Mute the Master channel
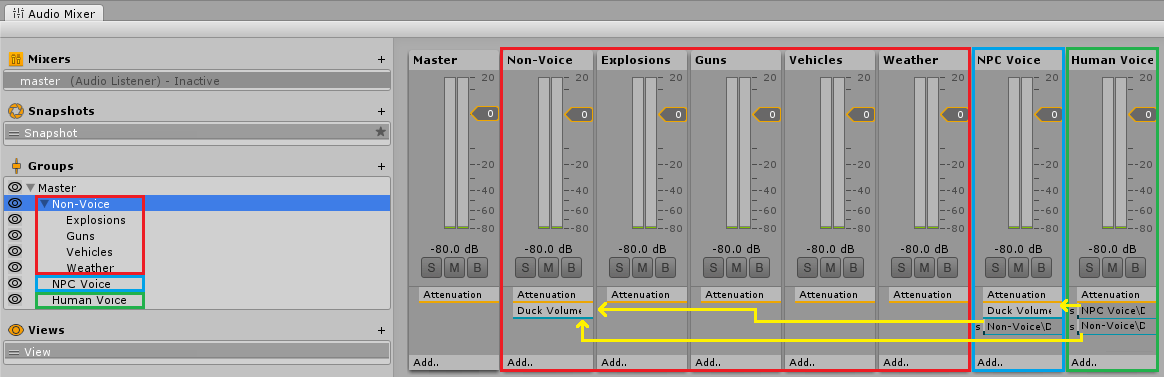Image resolution: width=1164 pixels, height=377 pixels. point(454,267)
